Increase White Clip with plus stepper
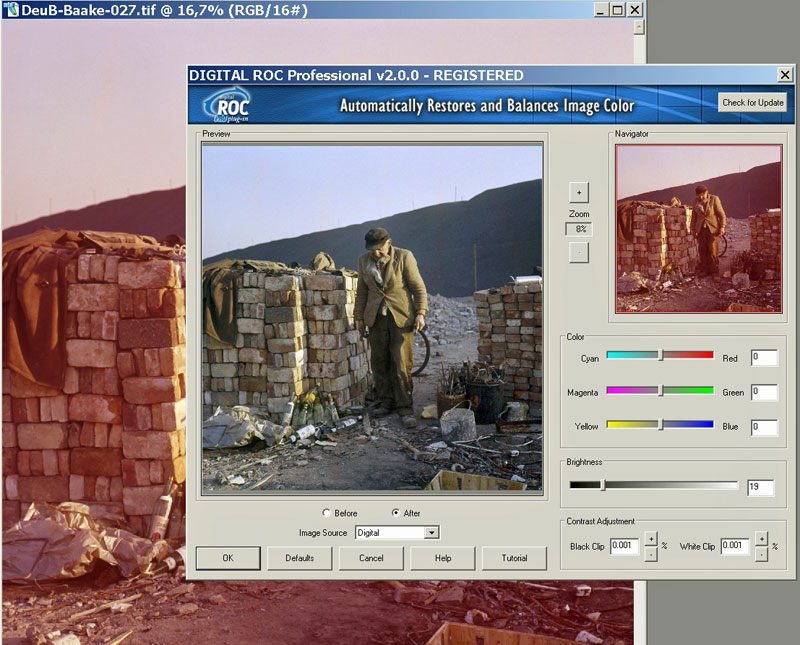Viewport: 800px width, 645px height. (x=761, y=539)
